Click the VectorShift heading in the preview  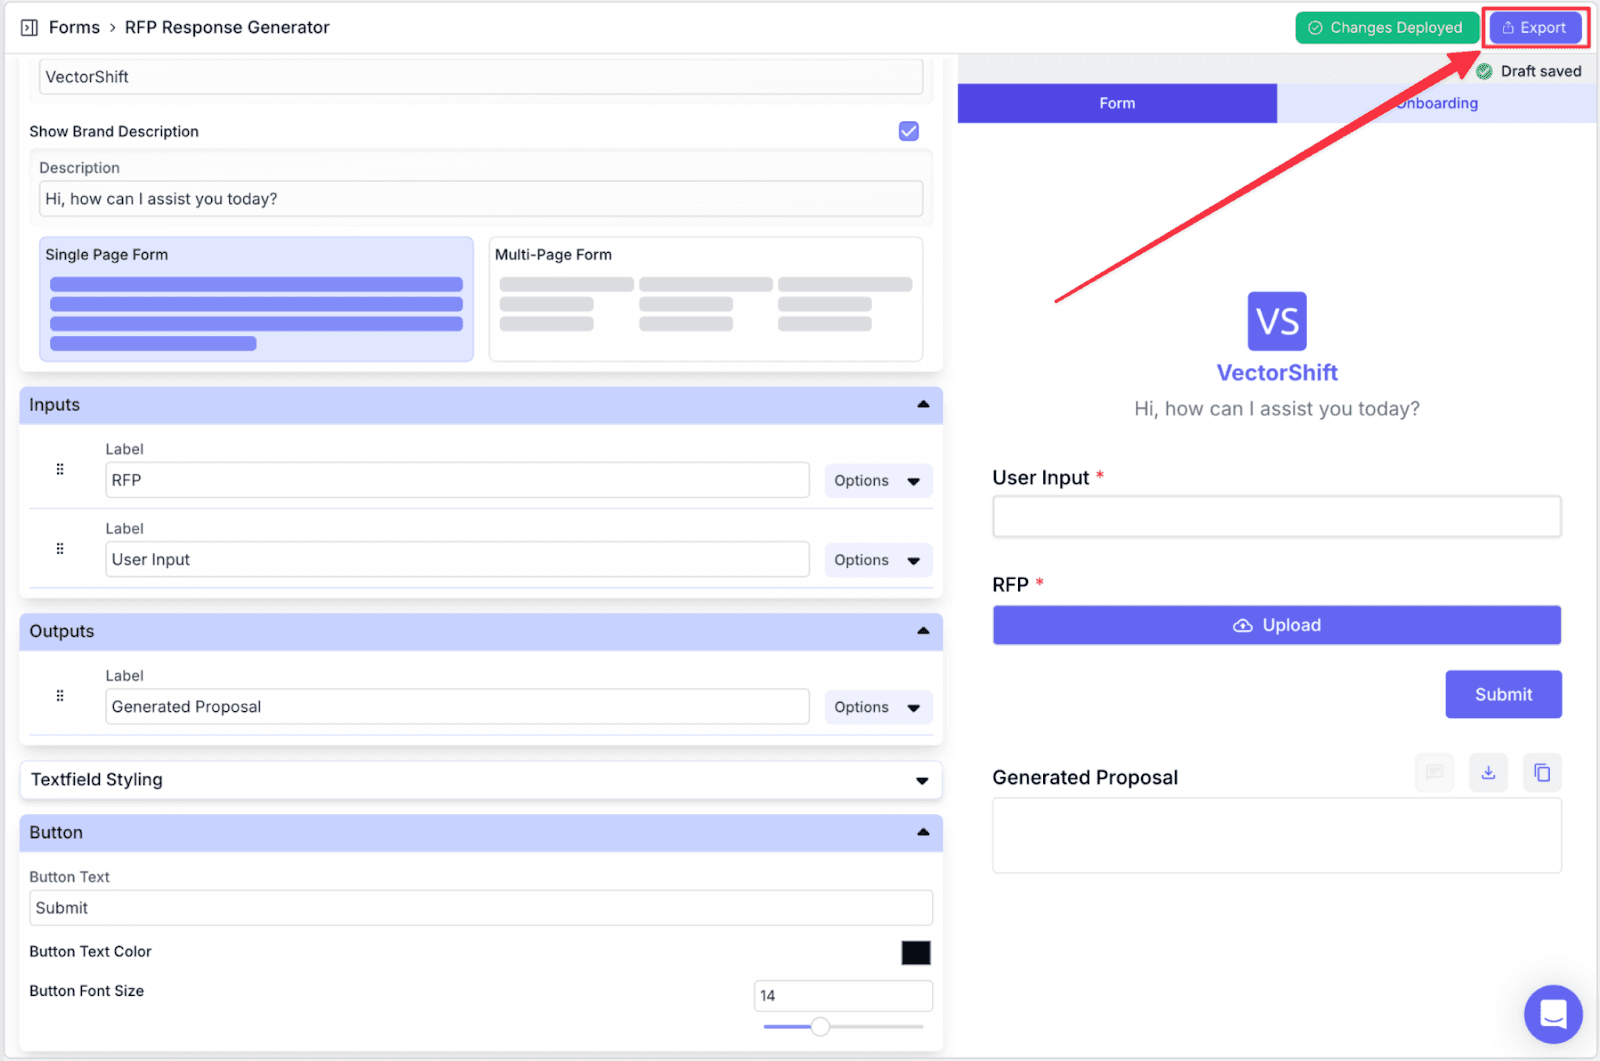1277,373
